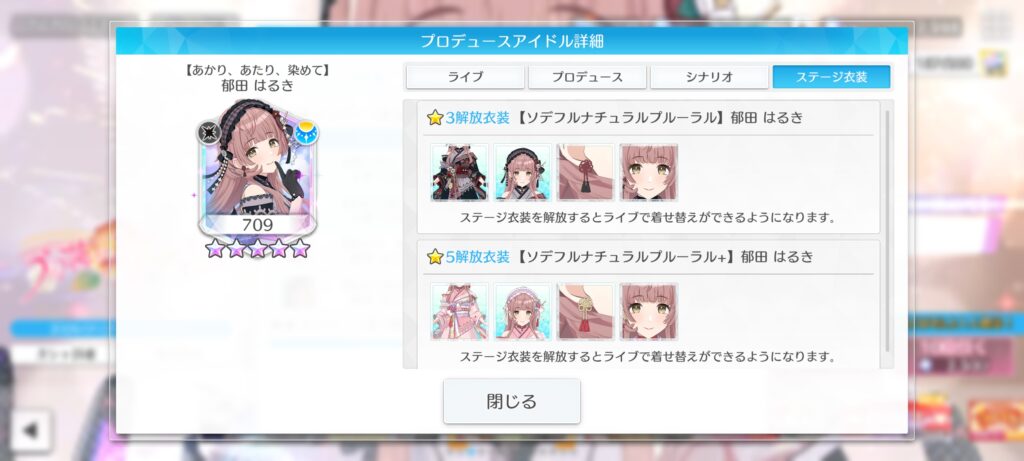Click the 閉じる button
Screen dimensions: 1024x461
(512, 401)
